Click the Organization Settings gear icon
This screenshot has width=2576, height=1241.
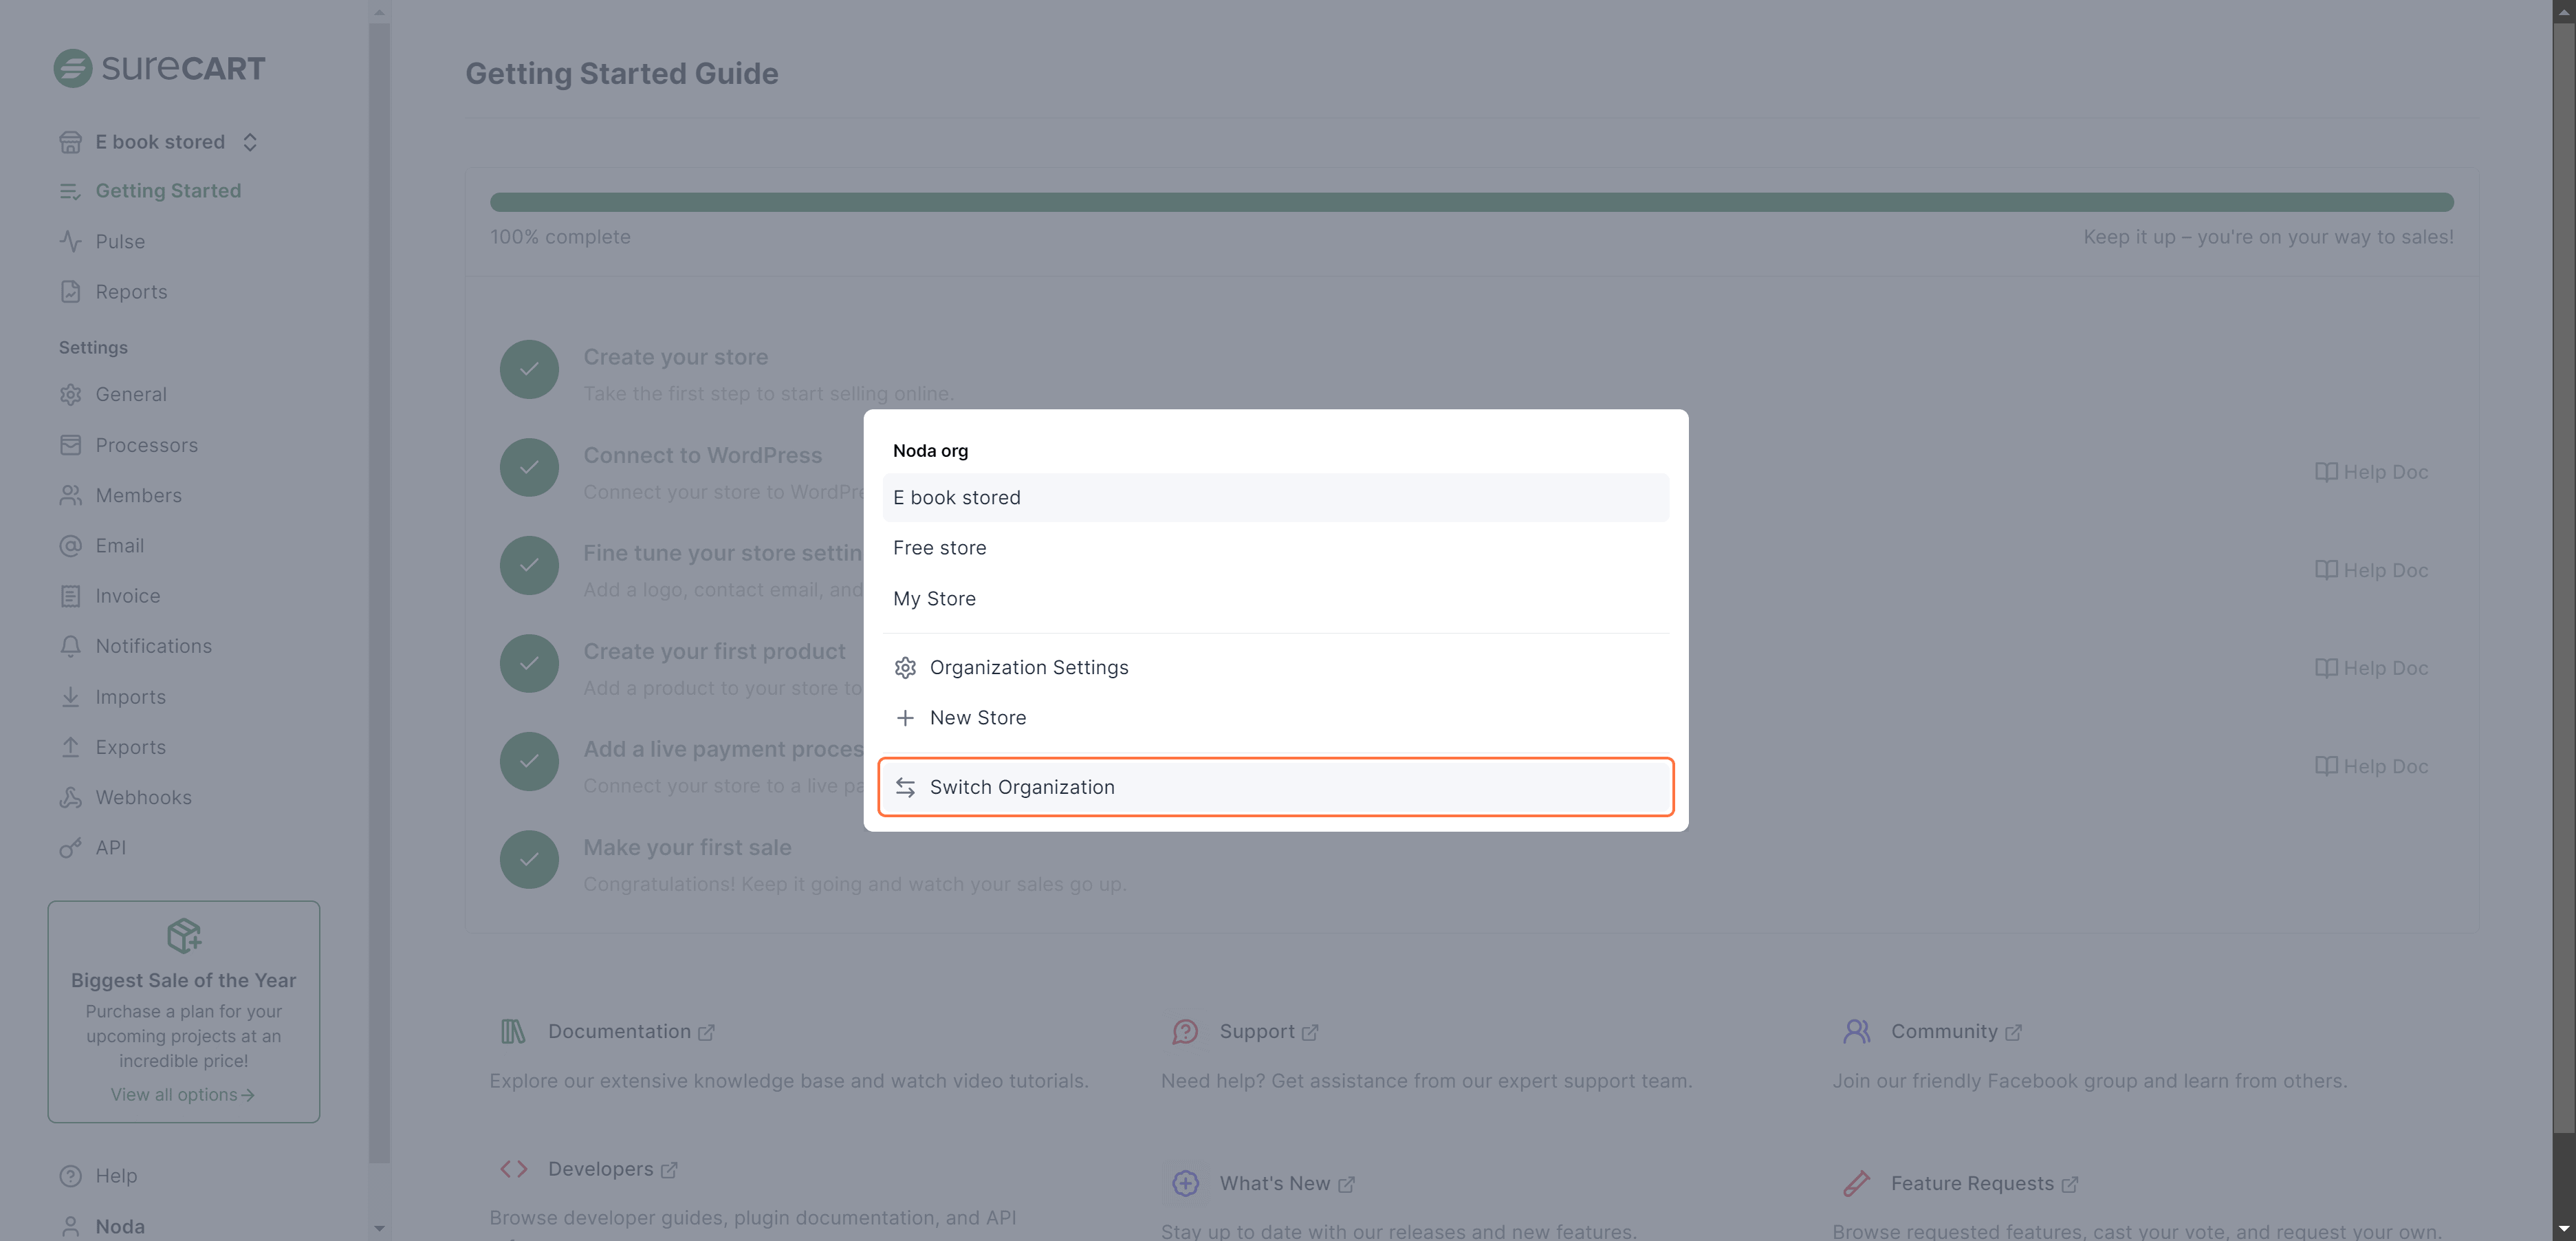click(x=905, y=667)
